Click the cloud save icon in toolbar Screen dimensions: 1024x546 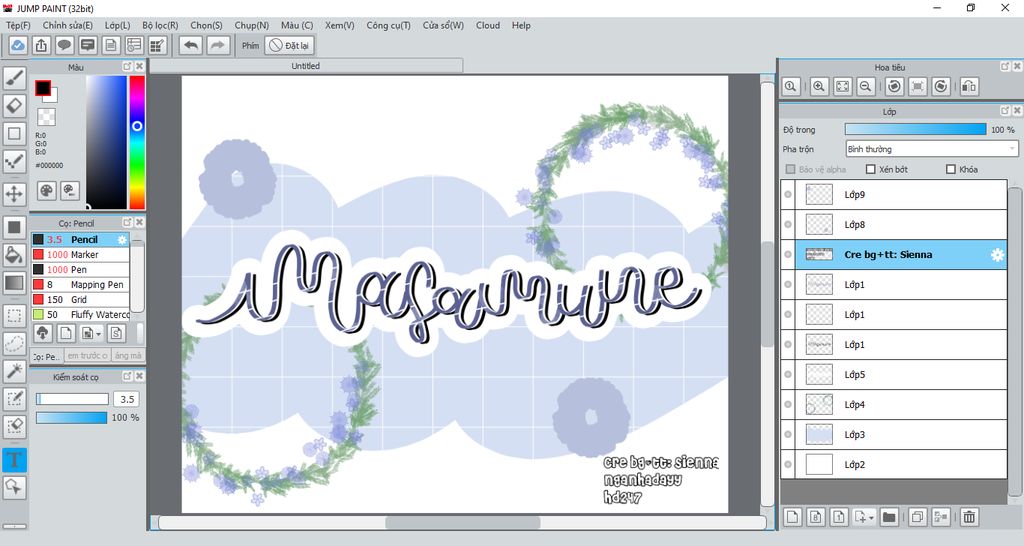click(x=18, y=45)
